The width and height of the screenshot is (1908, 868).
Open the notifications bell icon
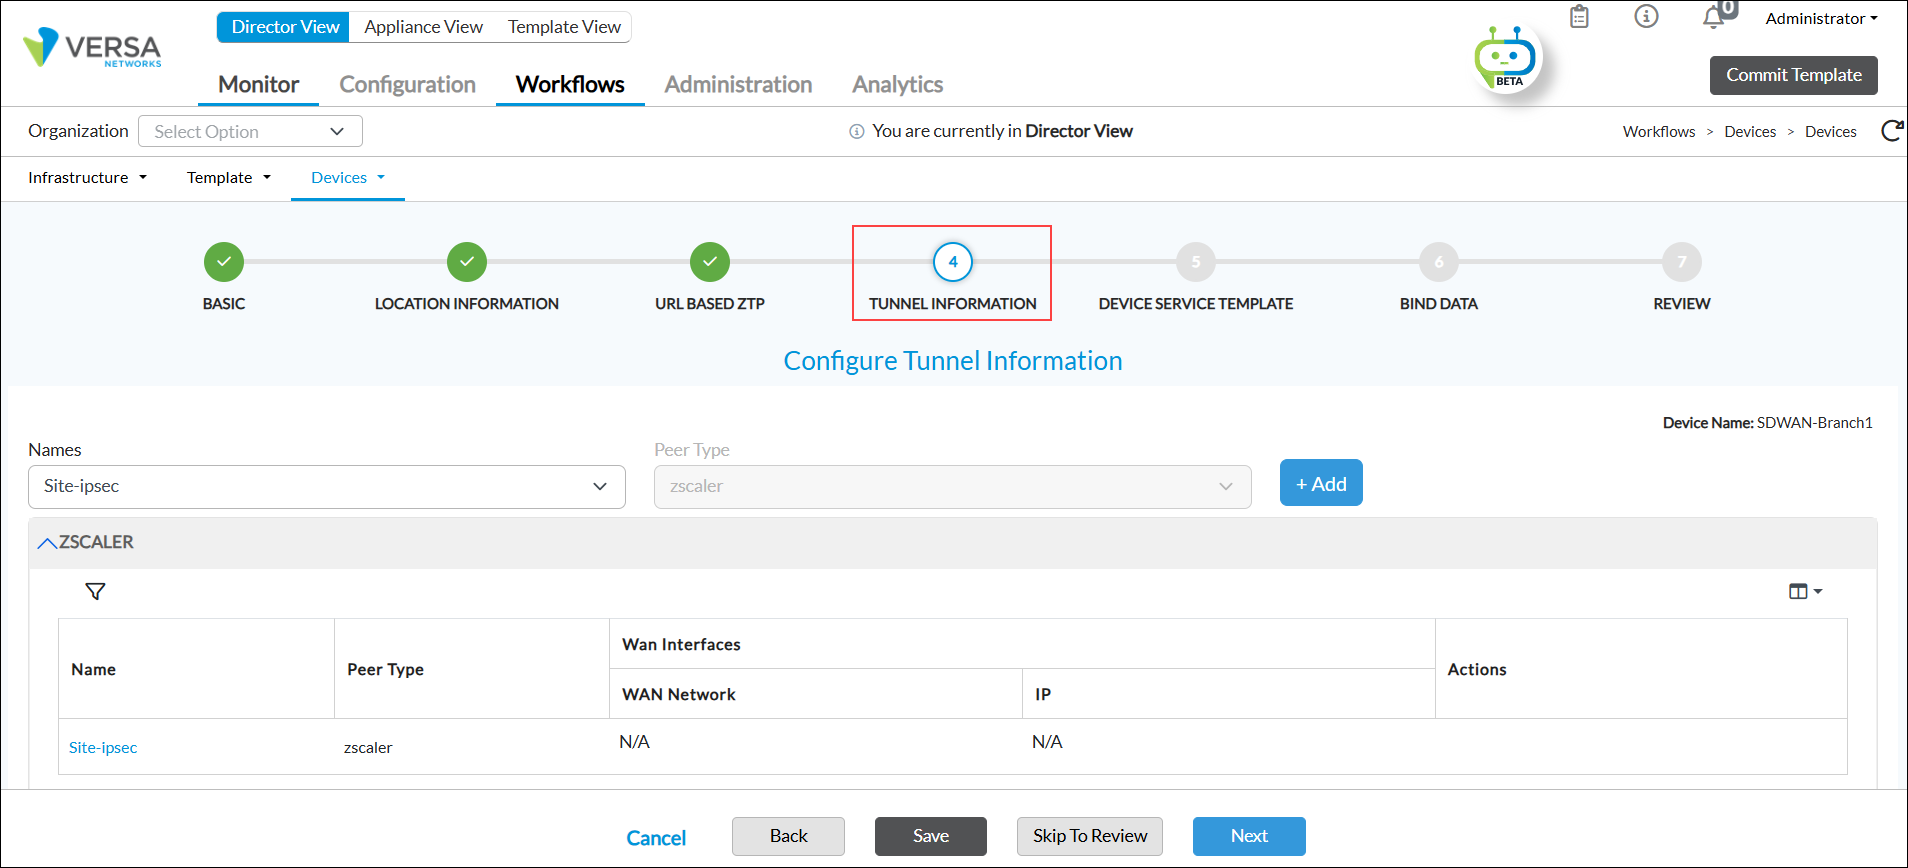pyautogui.click(x=1714, y=17)
